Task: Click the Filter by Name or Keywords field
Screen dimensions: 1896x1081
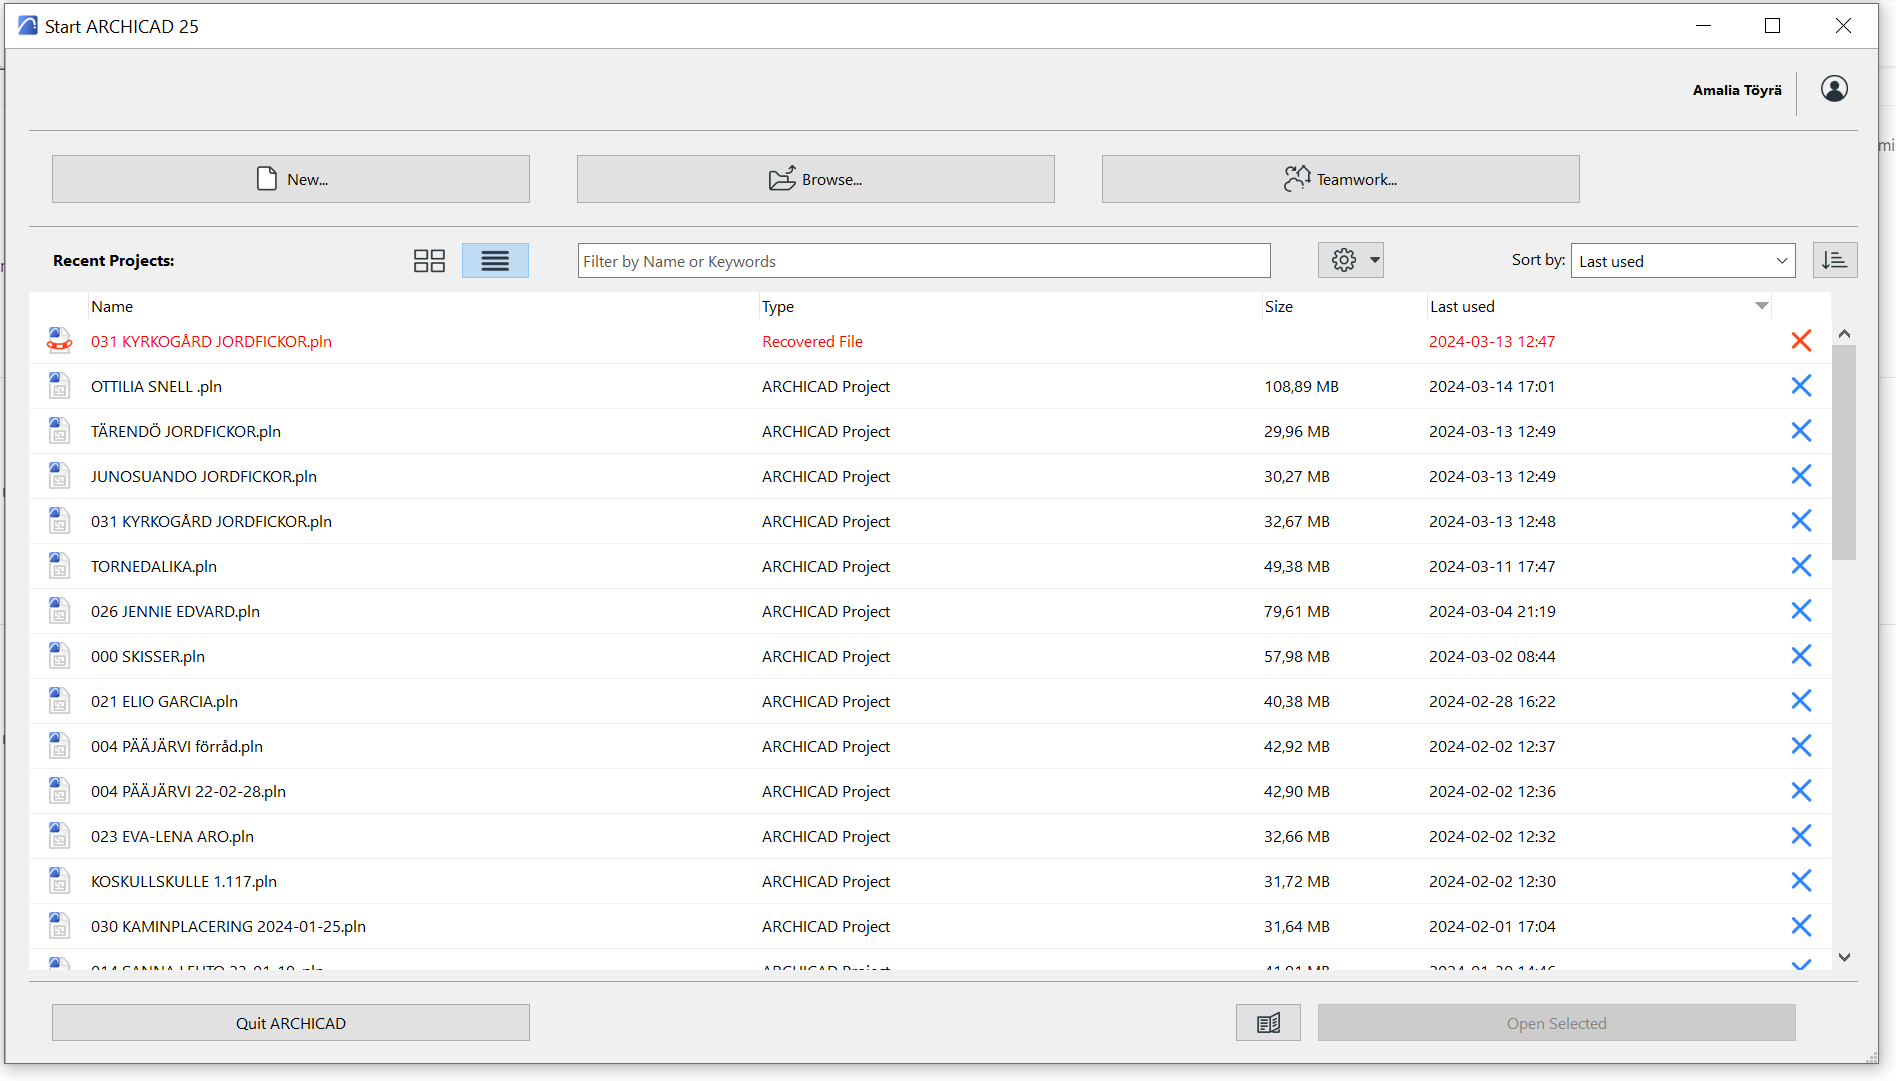Action: [923, 261]
